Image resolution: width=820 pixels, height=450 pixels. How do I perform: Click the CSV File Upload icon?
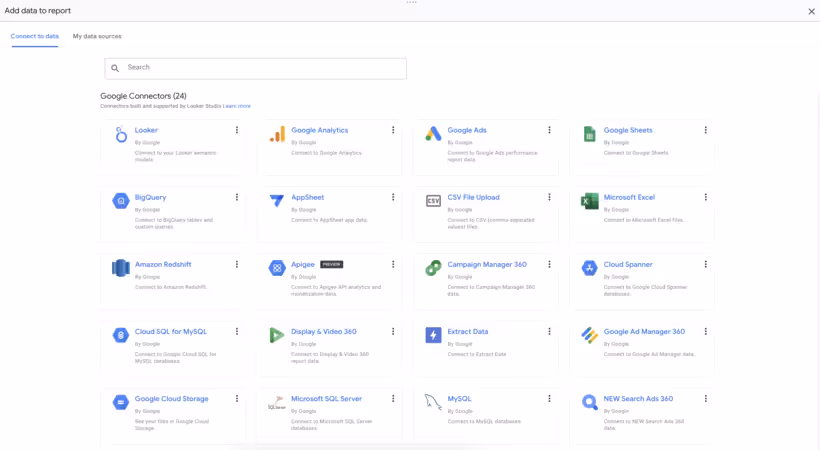pyautogui.click(x=433, y=201)
